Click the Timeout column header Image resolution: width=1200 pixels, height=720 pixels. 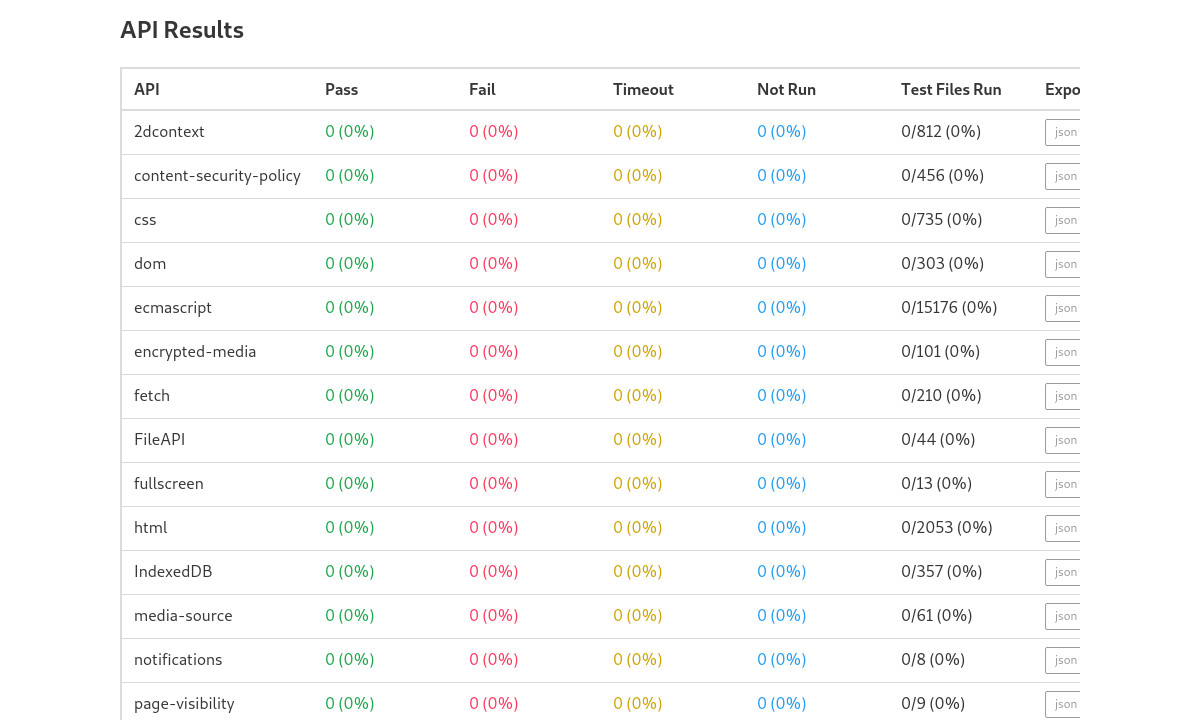click(x=643, y=89)
